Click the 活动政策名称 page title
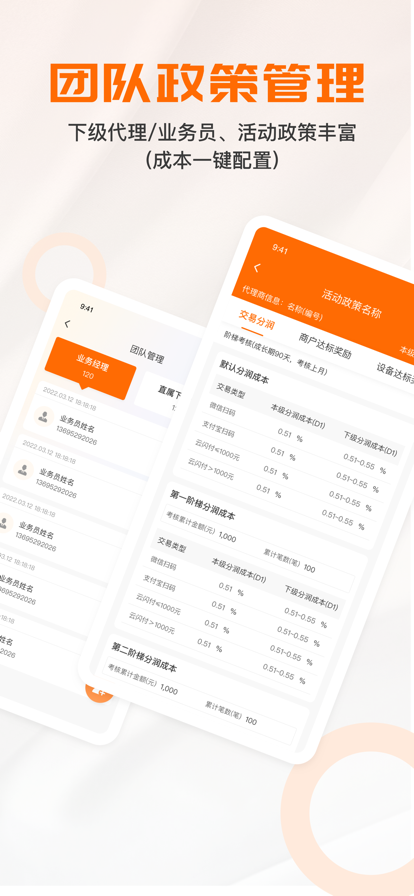 tap(351, 303)
